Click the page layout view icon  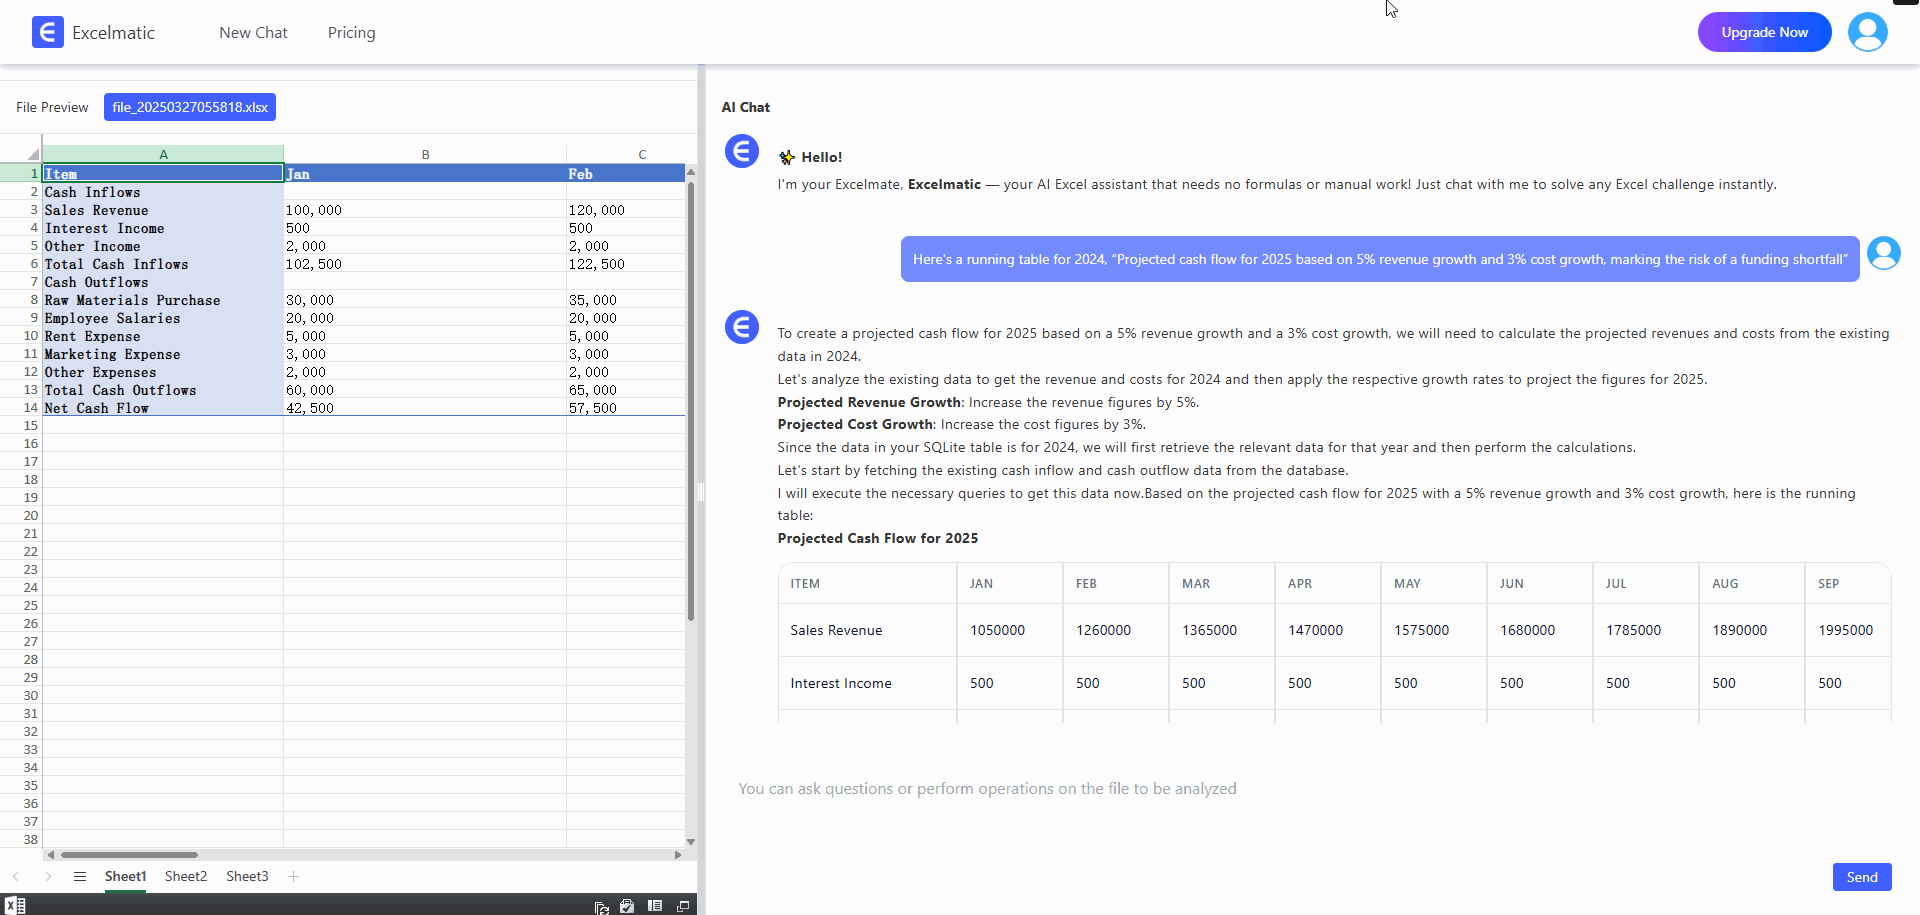pos(655,906)
